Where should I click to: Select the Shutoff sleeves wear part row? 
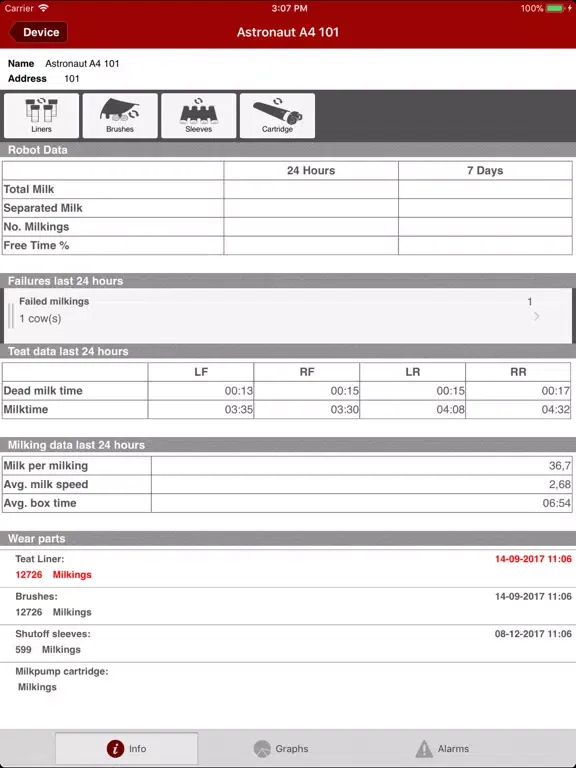point(288,642)
